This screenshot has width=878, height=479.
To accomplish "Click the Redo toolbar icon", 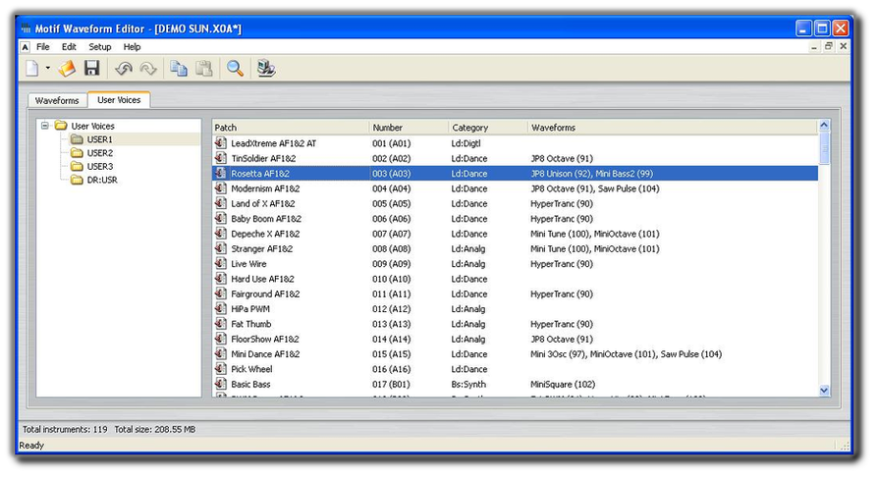I will click(x=148, y=68).
